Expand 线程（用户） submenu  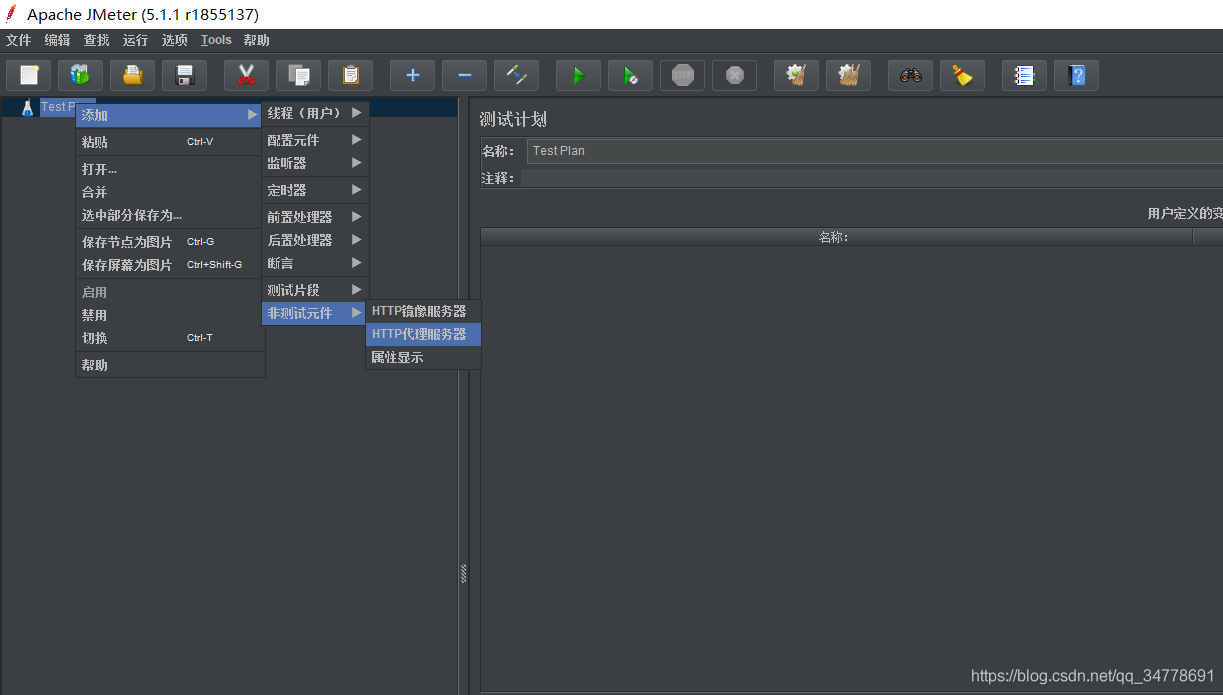pos(316,113)
